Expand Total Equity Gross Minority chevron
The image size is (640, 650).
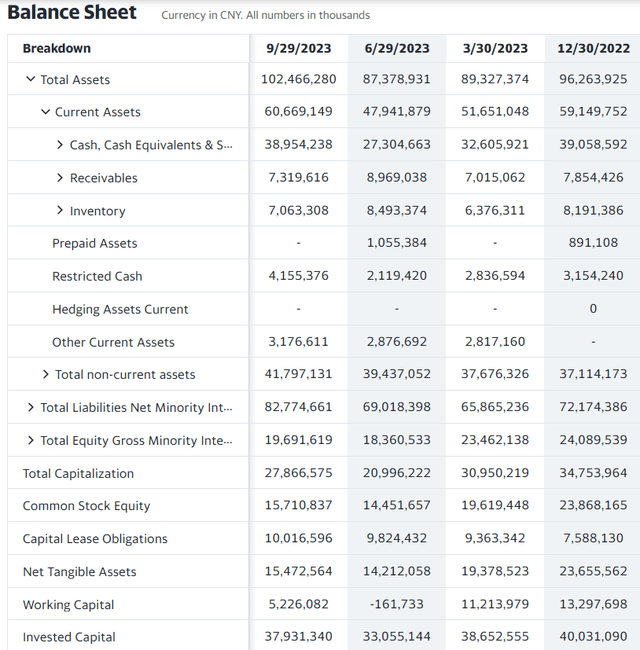click(x=30, y=440)
